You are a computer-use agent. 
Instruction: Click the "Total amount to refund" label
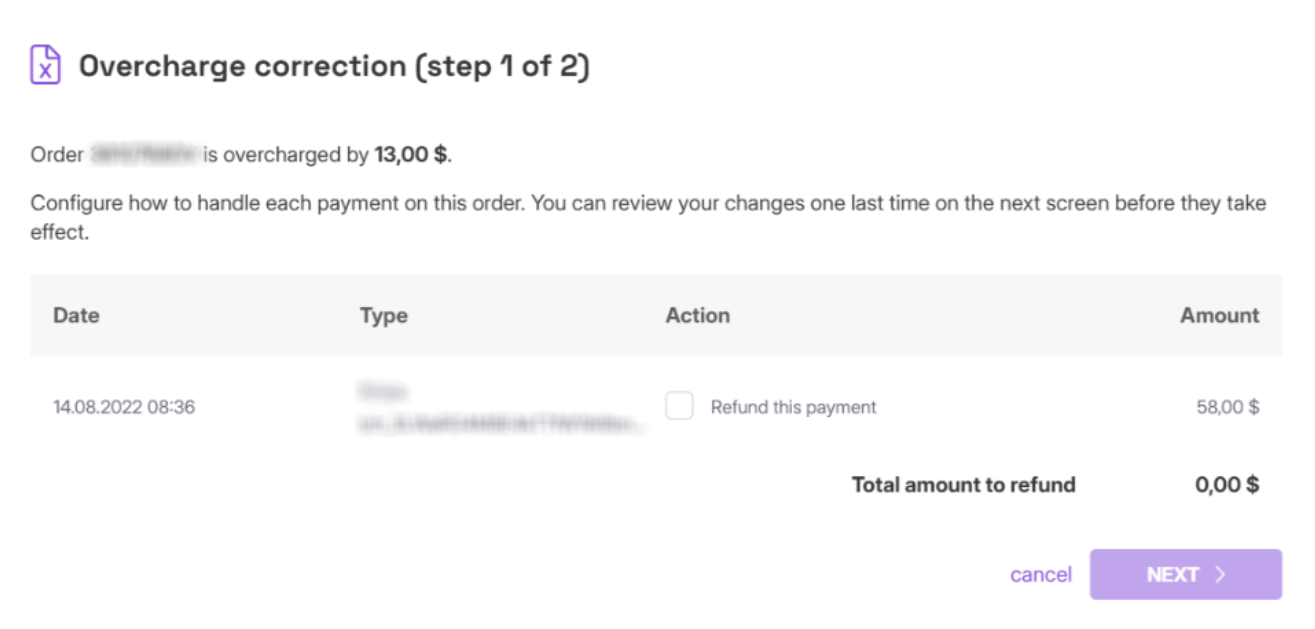pos(963,485)
